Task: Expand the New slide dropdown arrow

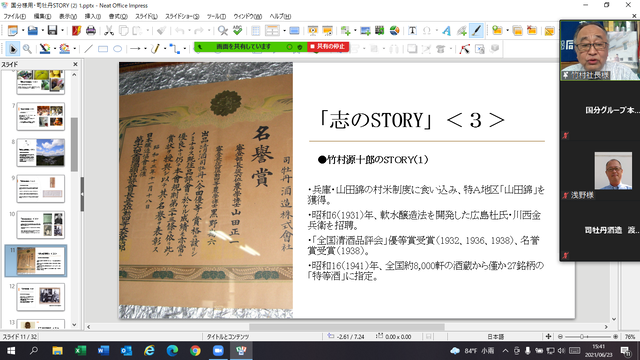Action: (x=507, y=31)
